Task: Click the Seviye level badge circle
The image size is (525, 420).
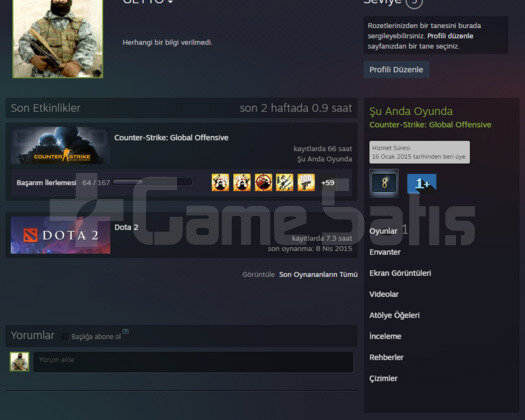Action: pyautogui.click(x=414, y=2)
